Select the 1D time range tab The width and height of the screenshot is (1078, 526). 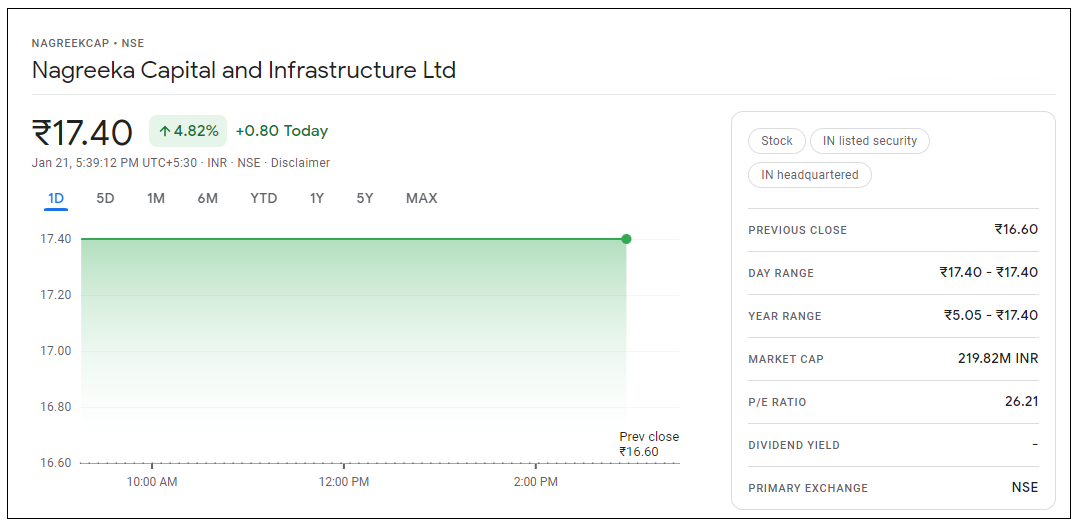tap(56, 198)
